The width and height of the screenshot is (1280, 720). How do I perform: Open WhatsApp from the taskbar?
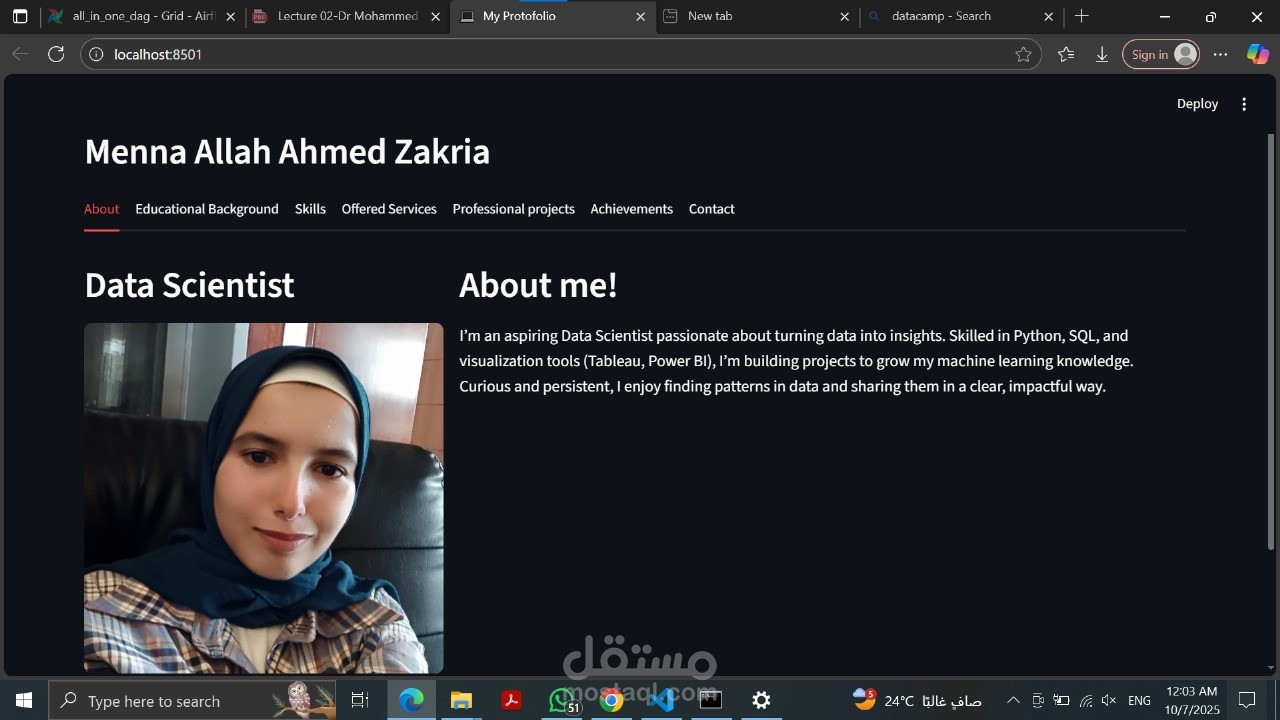click(562, 700)
